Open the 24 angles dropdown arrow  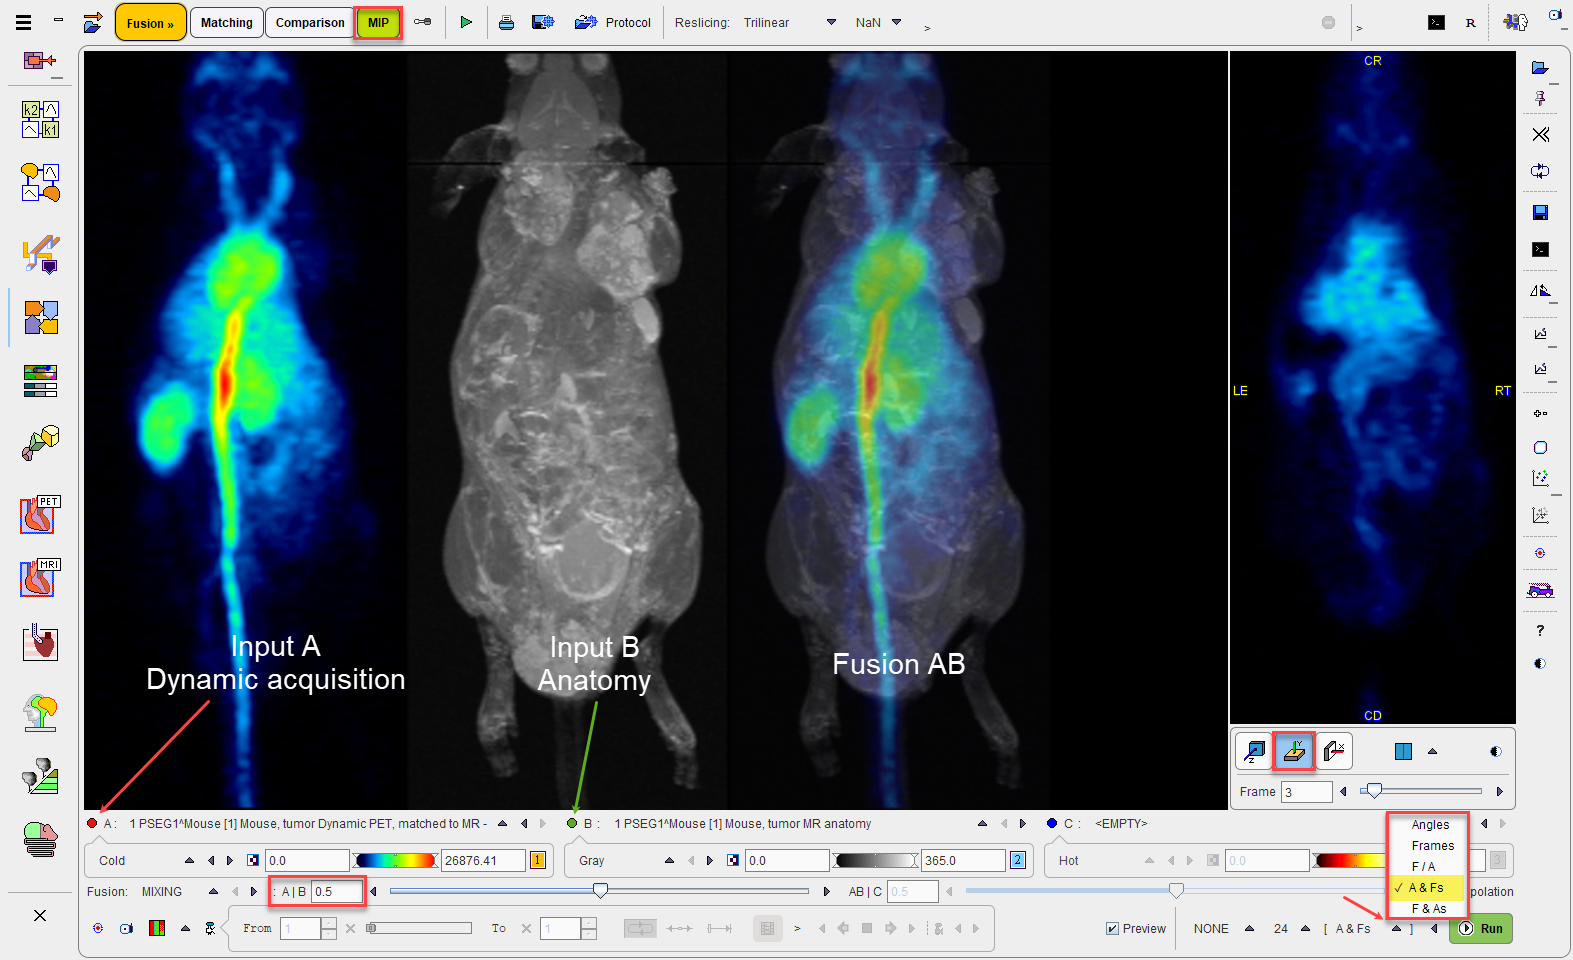tap(1305, 928)
